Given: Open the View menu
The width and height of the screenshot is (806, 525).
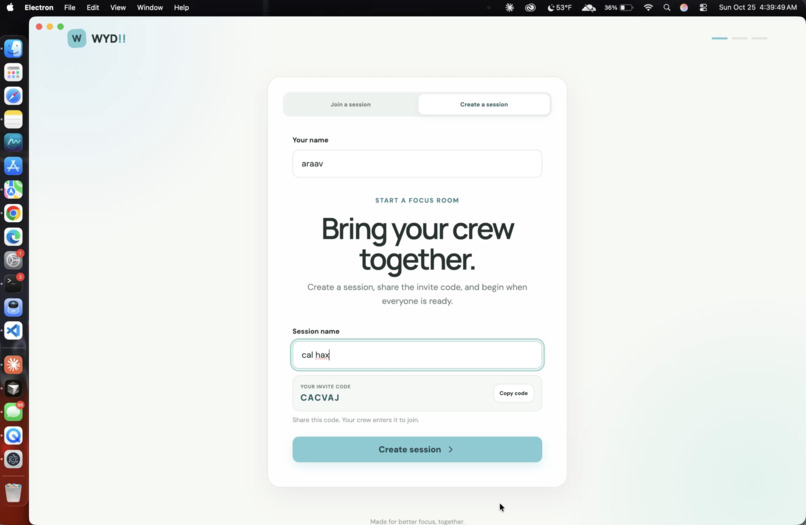Looking at the screenshot, I should click(118, 7).
